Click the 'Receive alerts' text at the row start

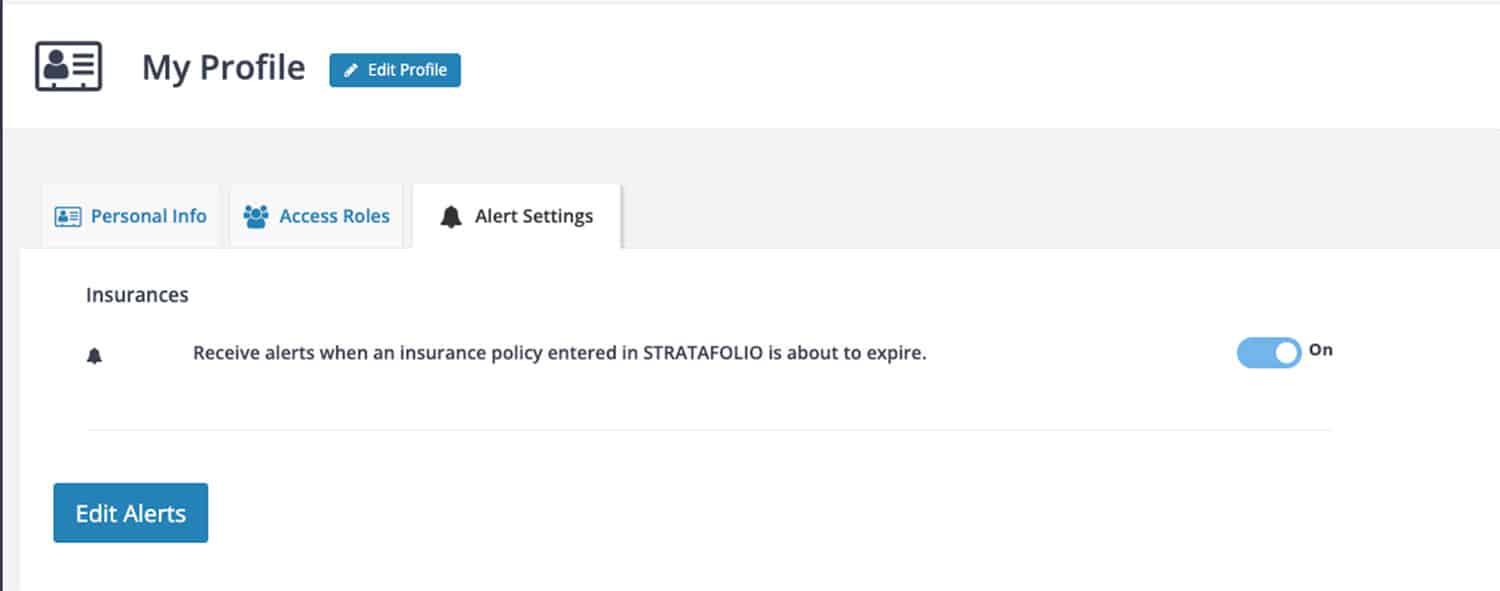pos(240,353)
